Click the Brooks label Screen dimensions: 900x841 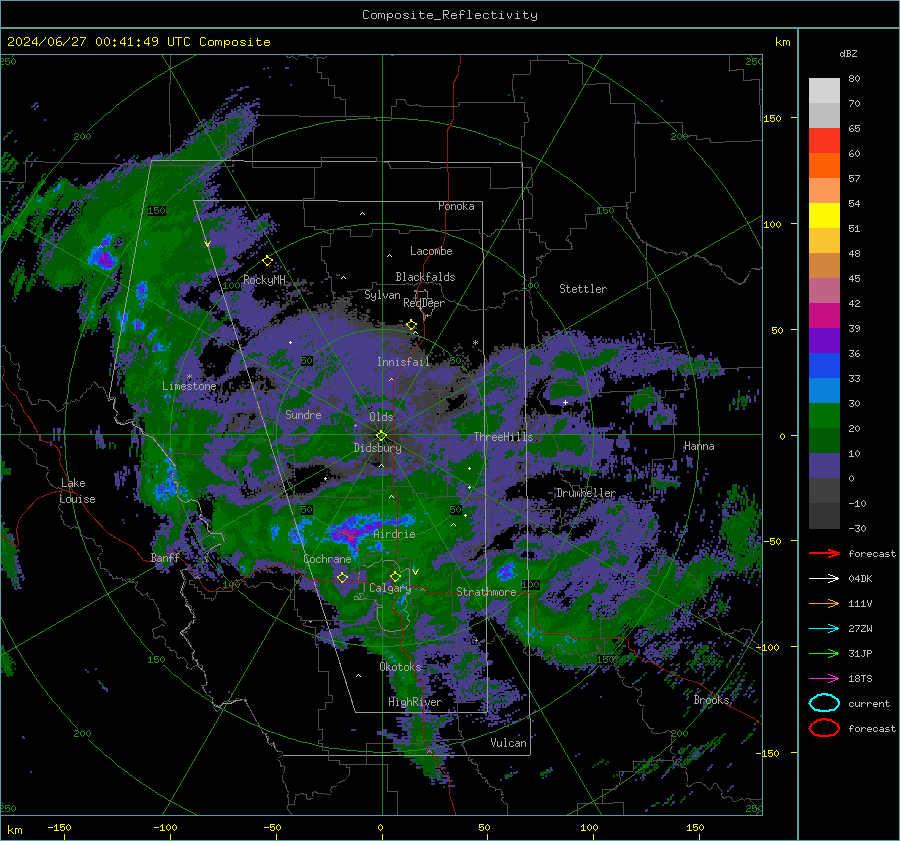(711, 700)
